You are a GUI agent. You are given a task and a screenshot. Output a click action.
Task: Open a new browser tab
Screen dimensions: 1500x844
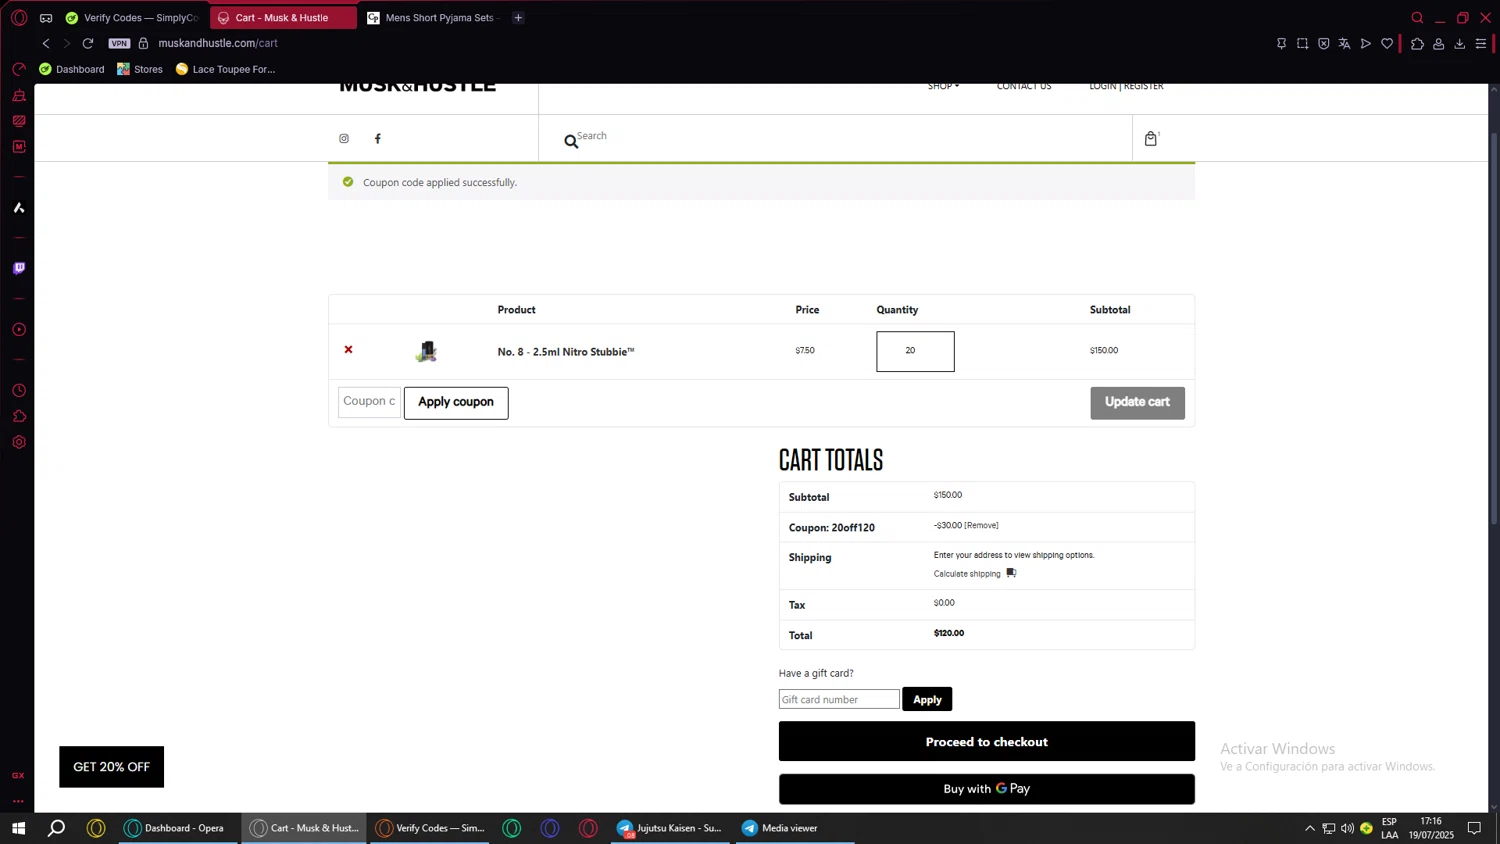pos(518,18)
